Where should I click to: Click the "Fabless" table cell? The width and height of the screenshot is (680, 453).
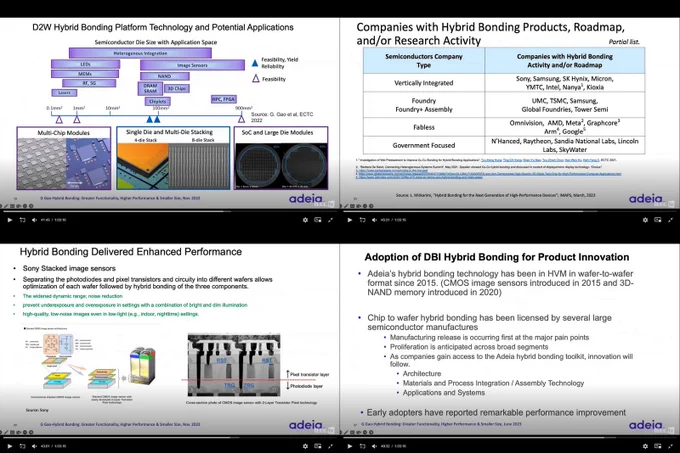point(424,127)
